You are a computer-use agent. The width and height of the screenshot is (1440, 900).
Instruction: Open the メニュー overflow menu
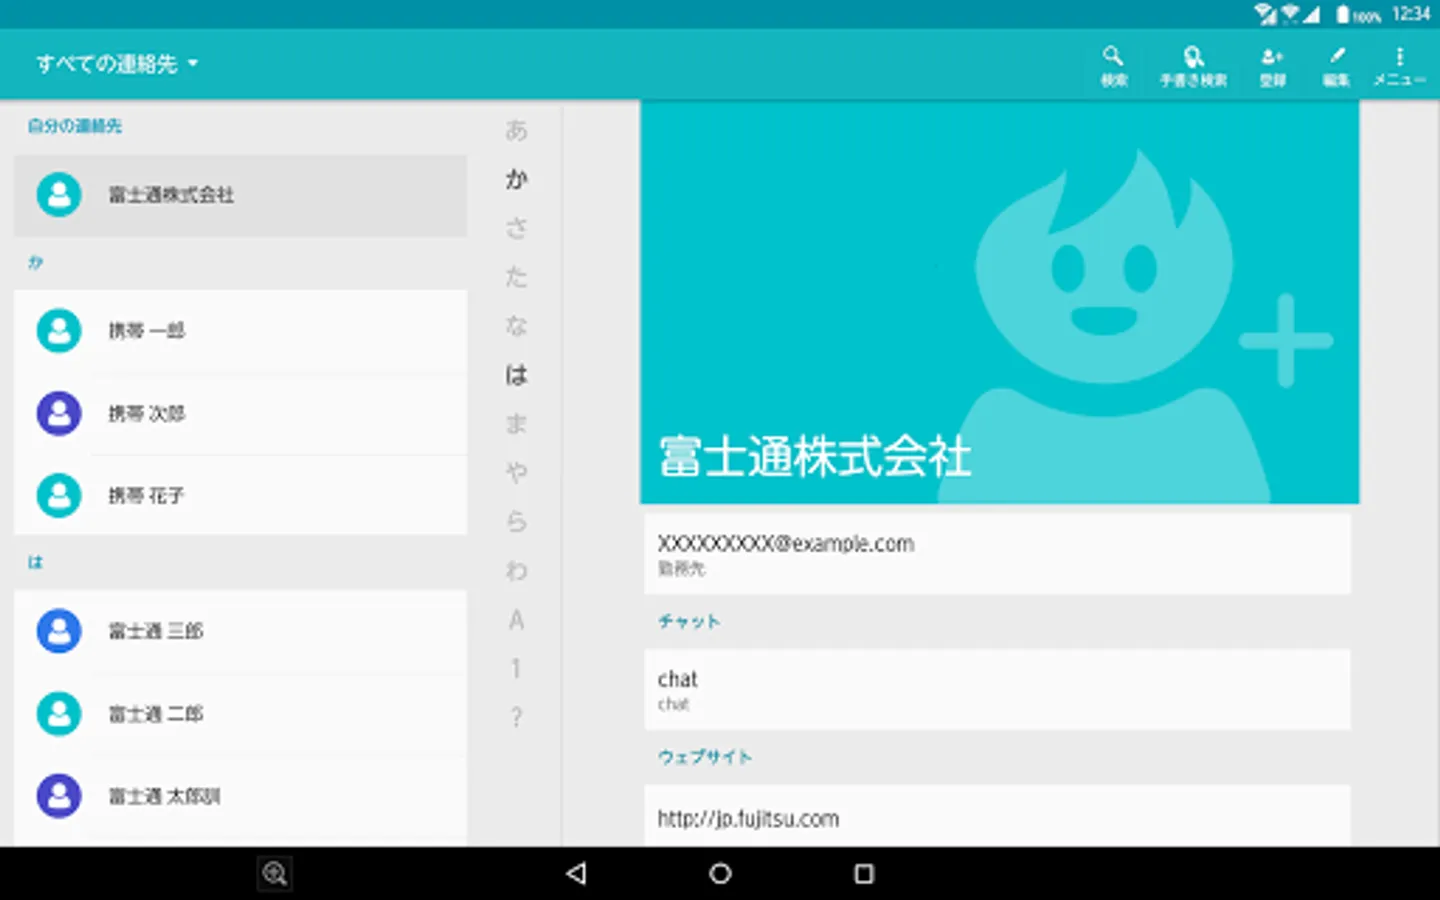1399,65
